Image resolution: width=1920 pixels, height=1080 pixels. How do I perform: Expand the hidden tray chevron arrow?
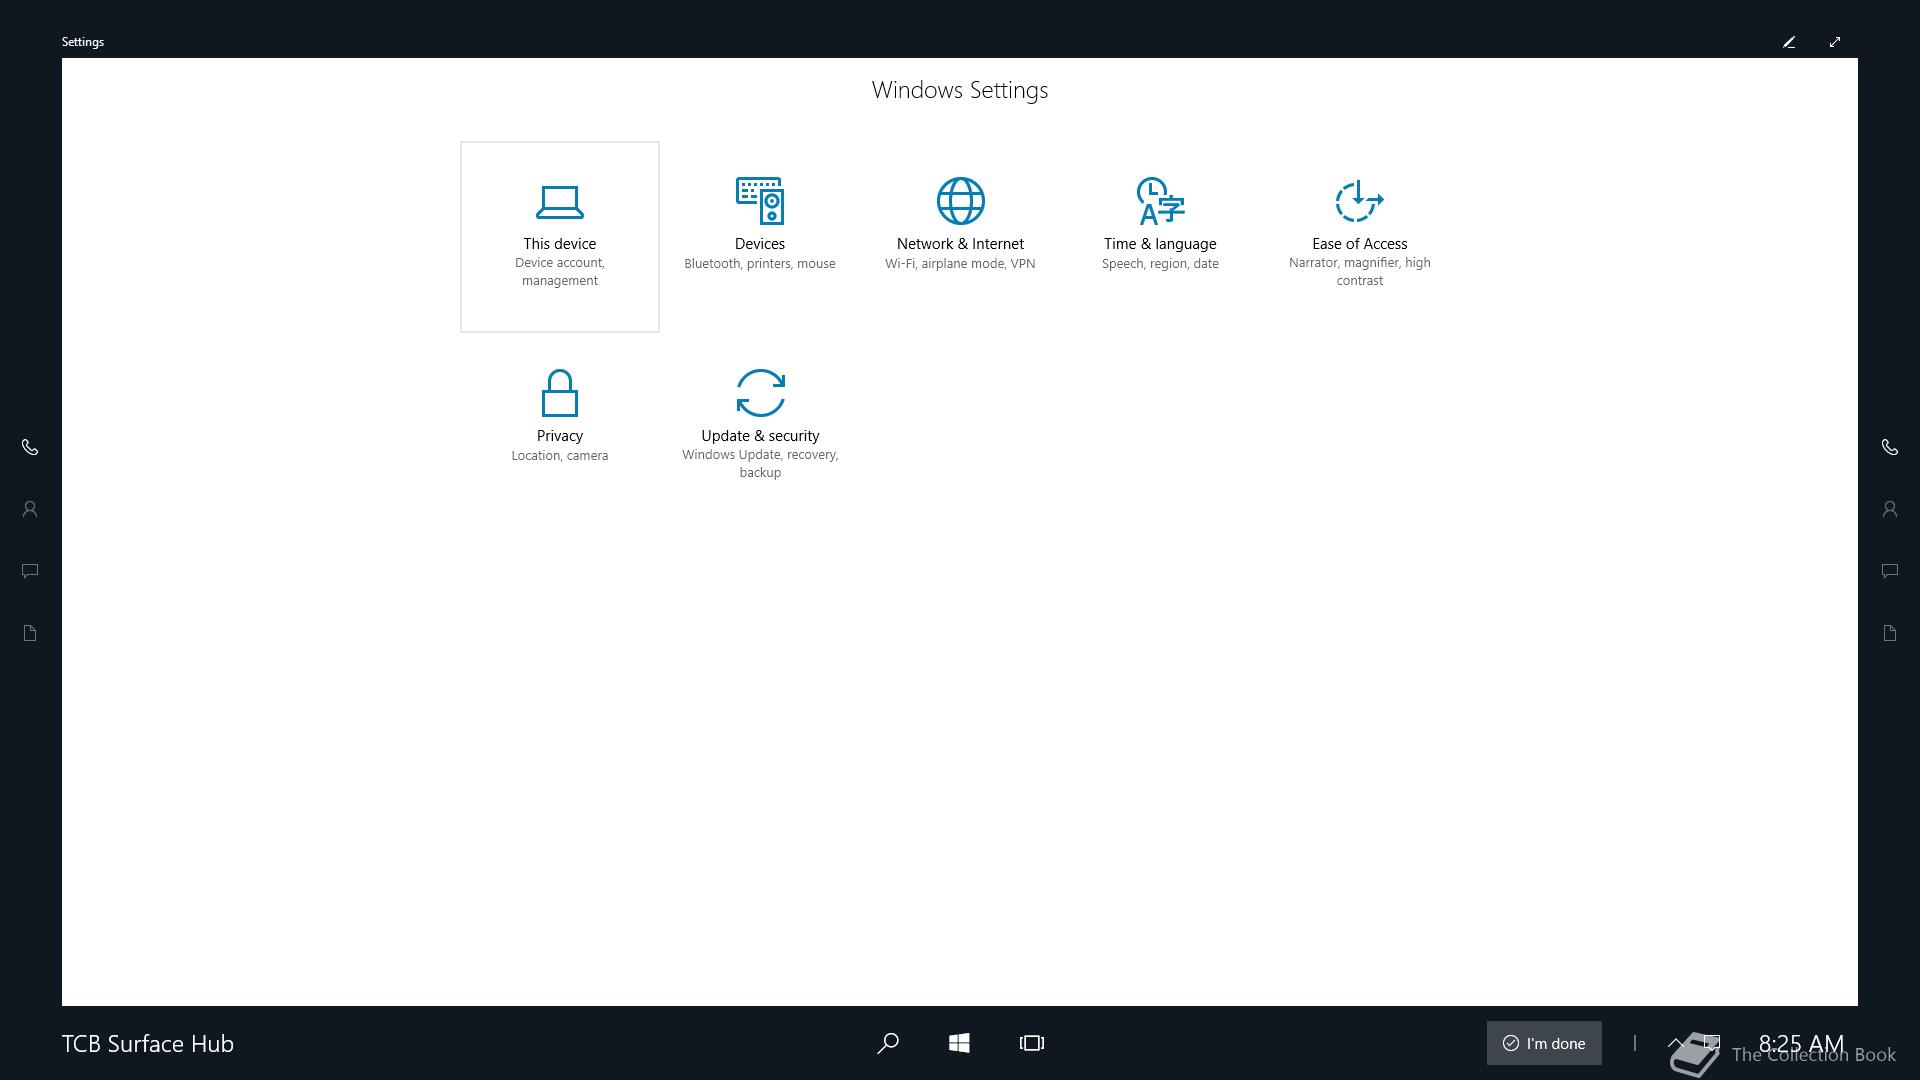(x=1676, y=1043)
